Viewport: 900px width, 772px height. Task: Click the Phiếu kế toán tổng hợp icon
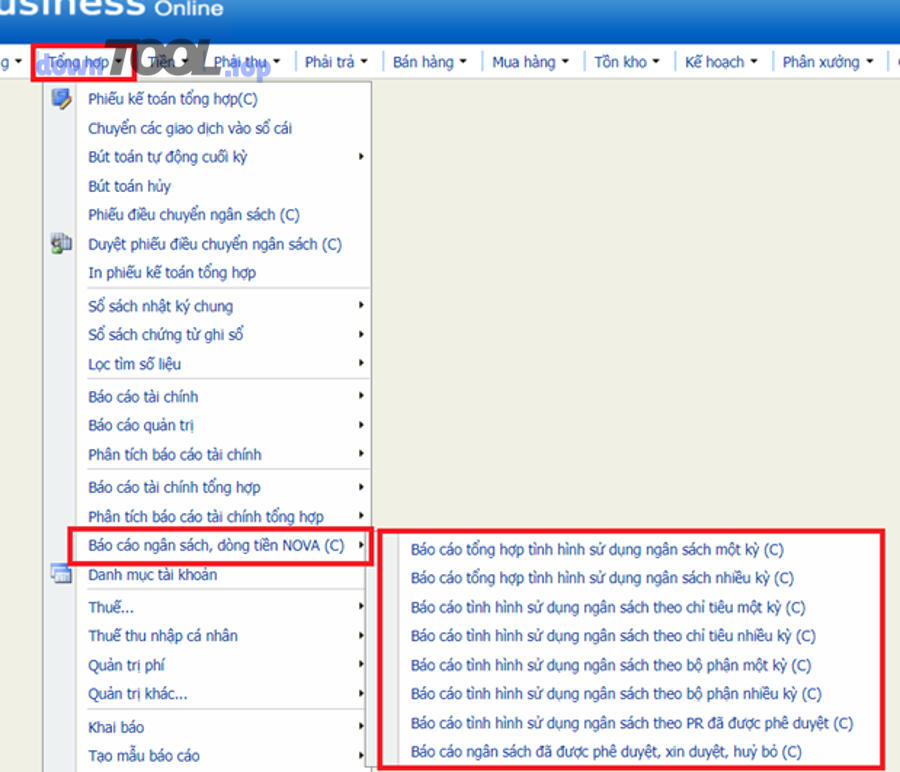61,99
